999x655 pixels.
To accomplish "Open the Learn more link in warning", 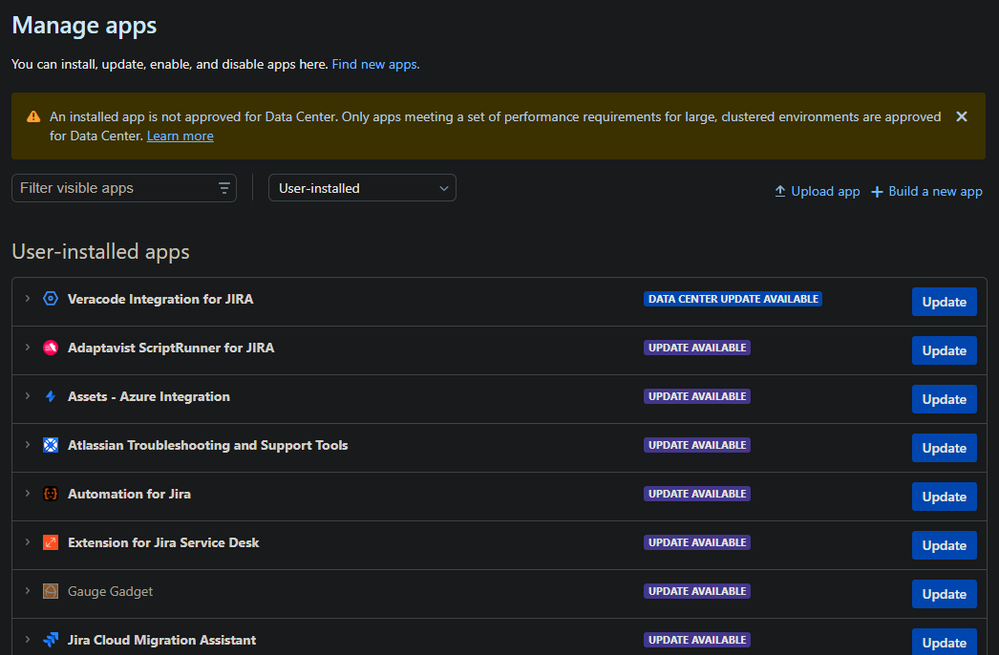I will pos(180,136).
